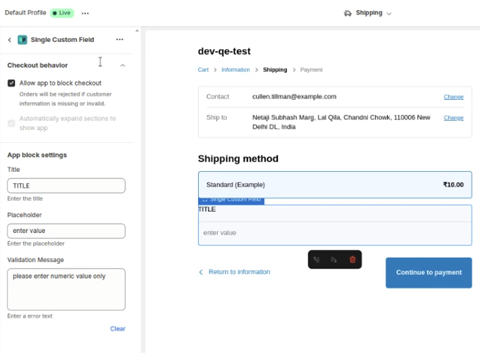The width and height of the screenshot is (480, 360).
Task: Click Continue to payment button
Action: pos(429,273)
